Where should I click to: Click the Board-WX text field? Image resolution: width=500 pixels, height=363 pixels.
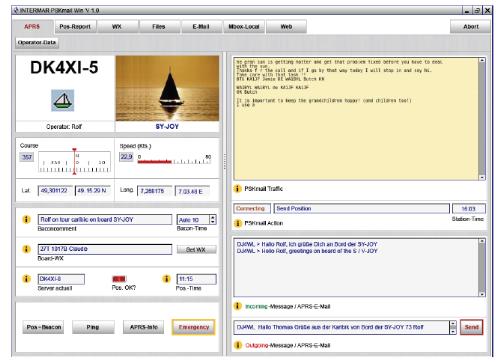coord(105,249)
